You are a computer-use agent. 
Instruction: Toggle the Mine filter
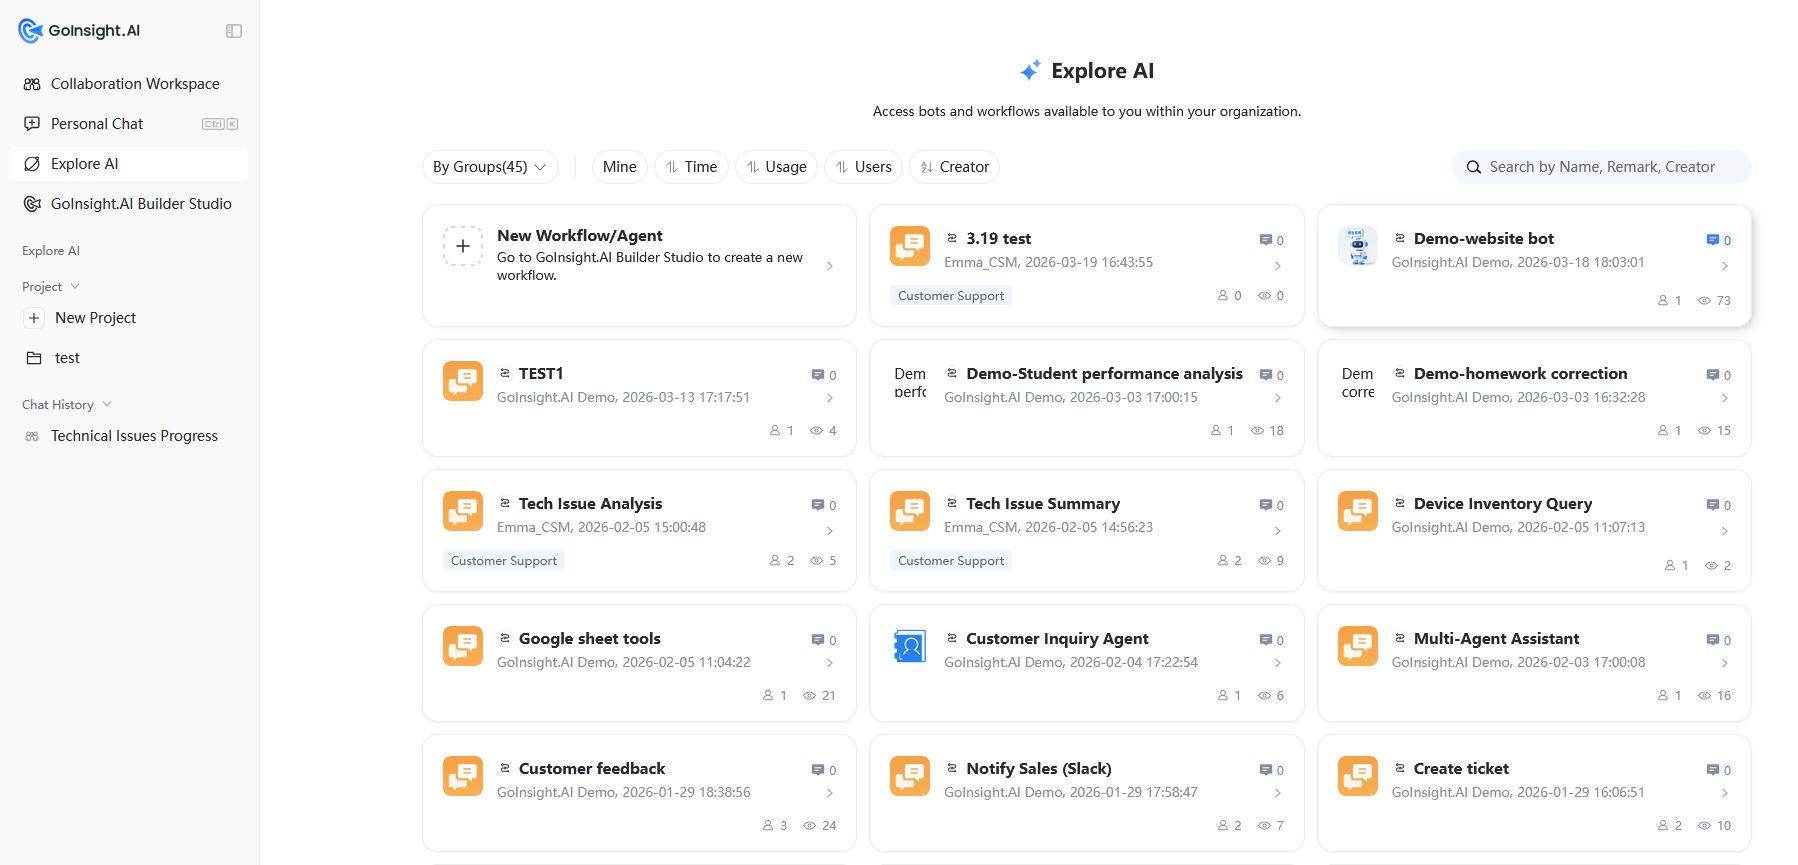point(619,167)
